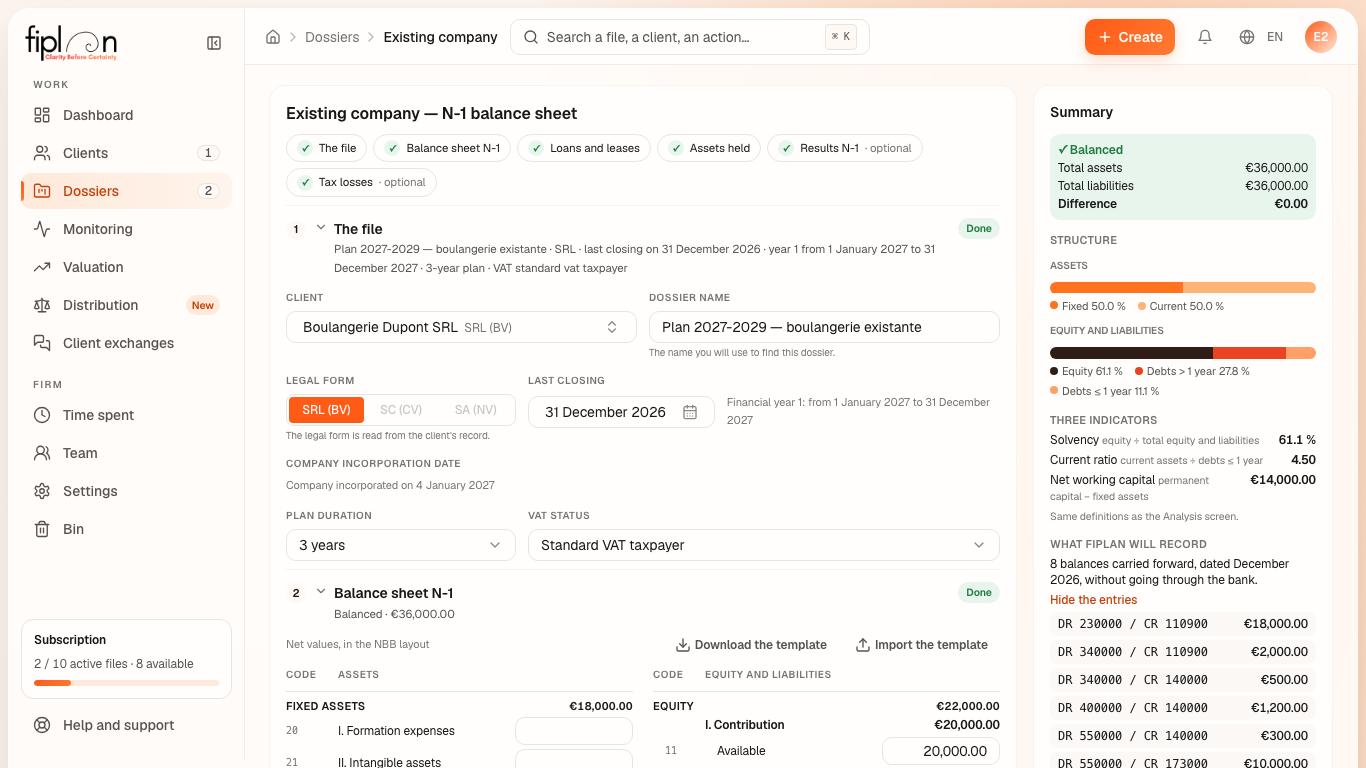Open Help and support

126,725
